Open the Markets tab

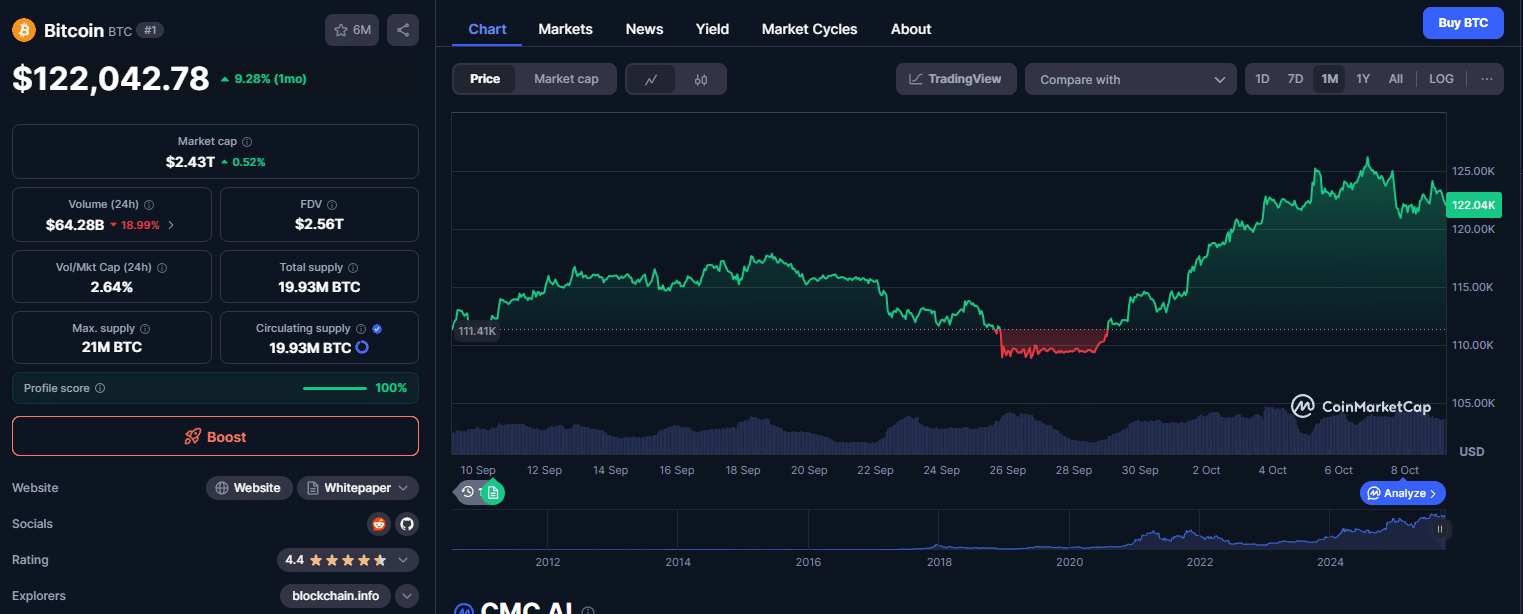[x=565, y=29]
